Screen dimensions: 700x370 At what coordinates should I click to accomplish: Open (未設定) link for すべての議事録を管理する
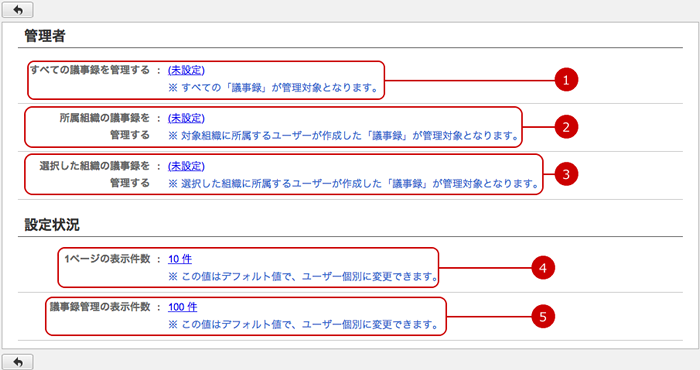186,71
